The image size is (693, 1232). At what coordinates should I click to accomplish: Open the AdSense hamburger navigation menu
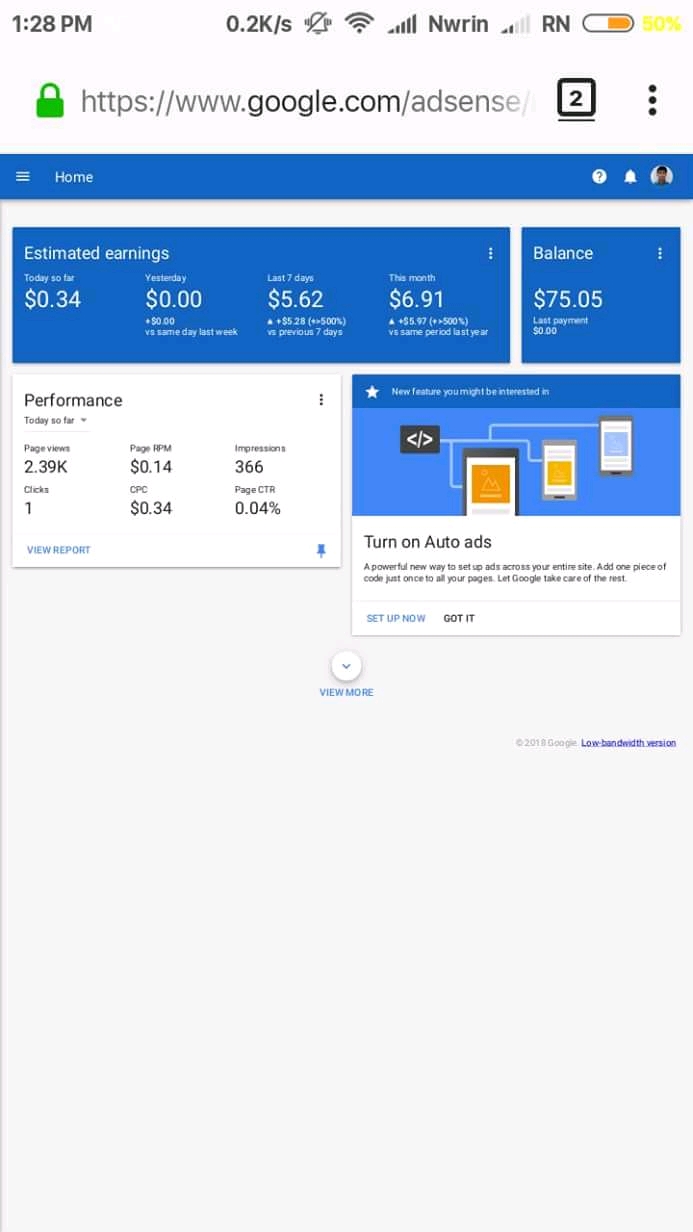click(x=23, y=177)
